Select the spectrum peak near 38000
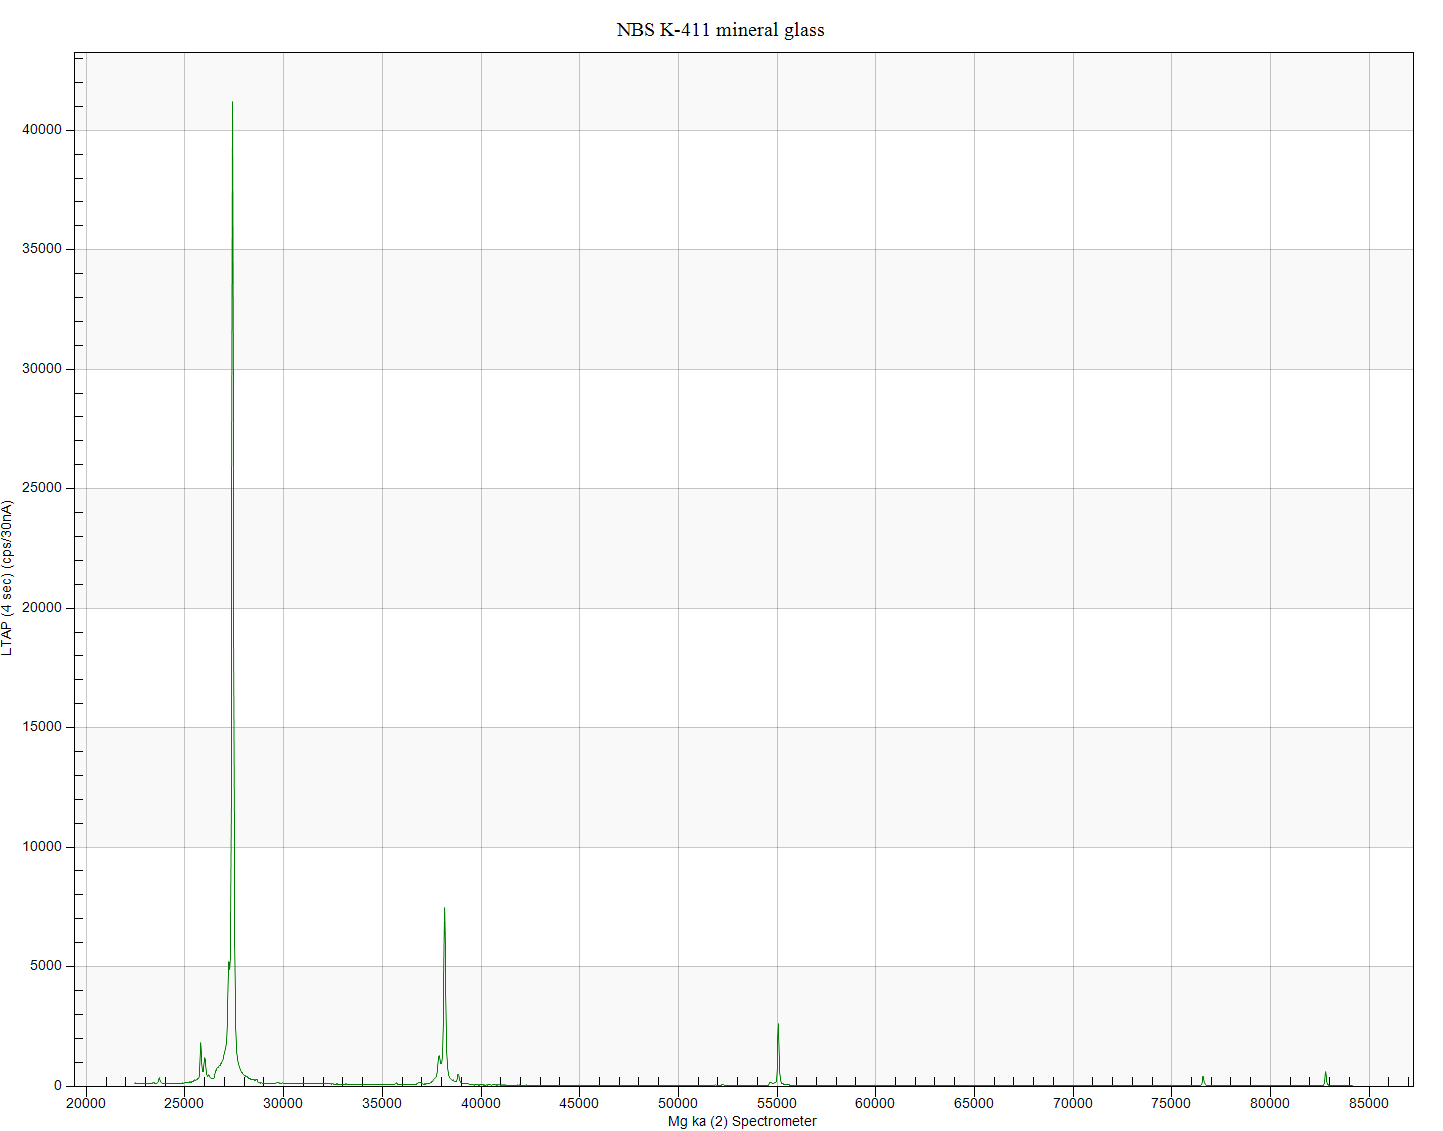This screenshot has height=1131, width=1443. (x=444, y=912)
